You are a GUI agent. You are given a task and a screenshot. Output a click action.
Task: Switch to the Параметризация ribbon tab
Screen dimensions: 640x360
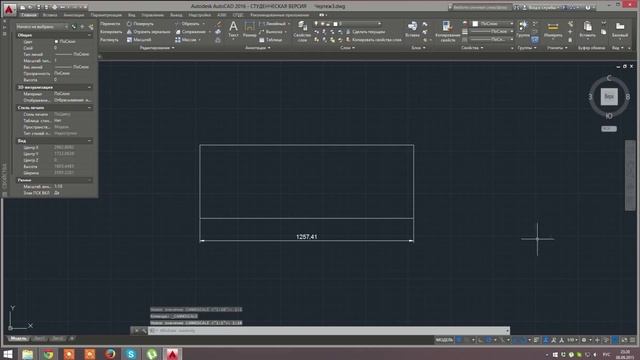point(106,15)
